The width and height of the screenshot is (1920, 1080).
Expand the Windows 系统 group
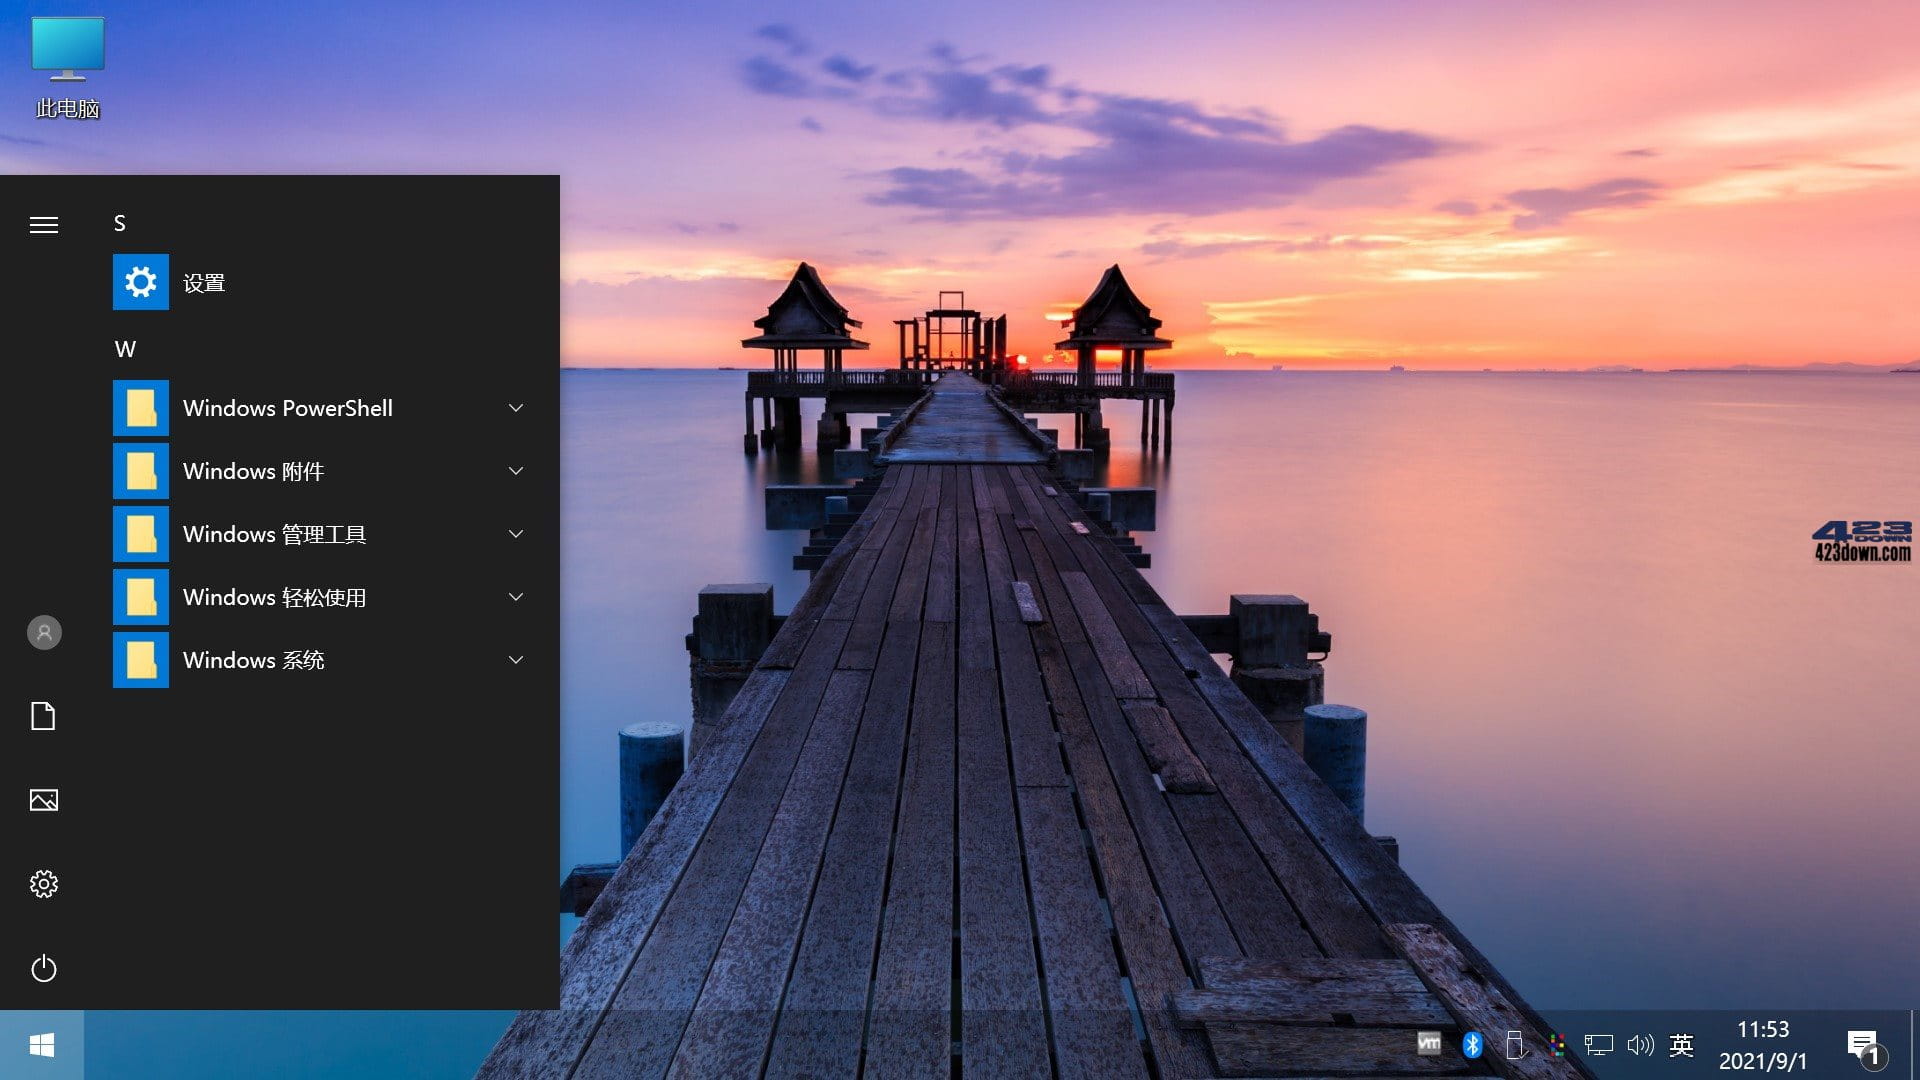click(x=516, y=660)
